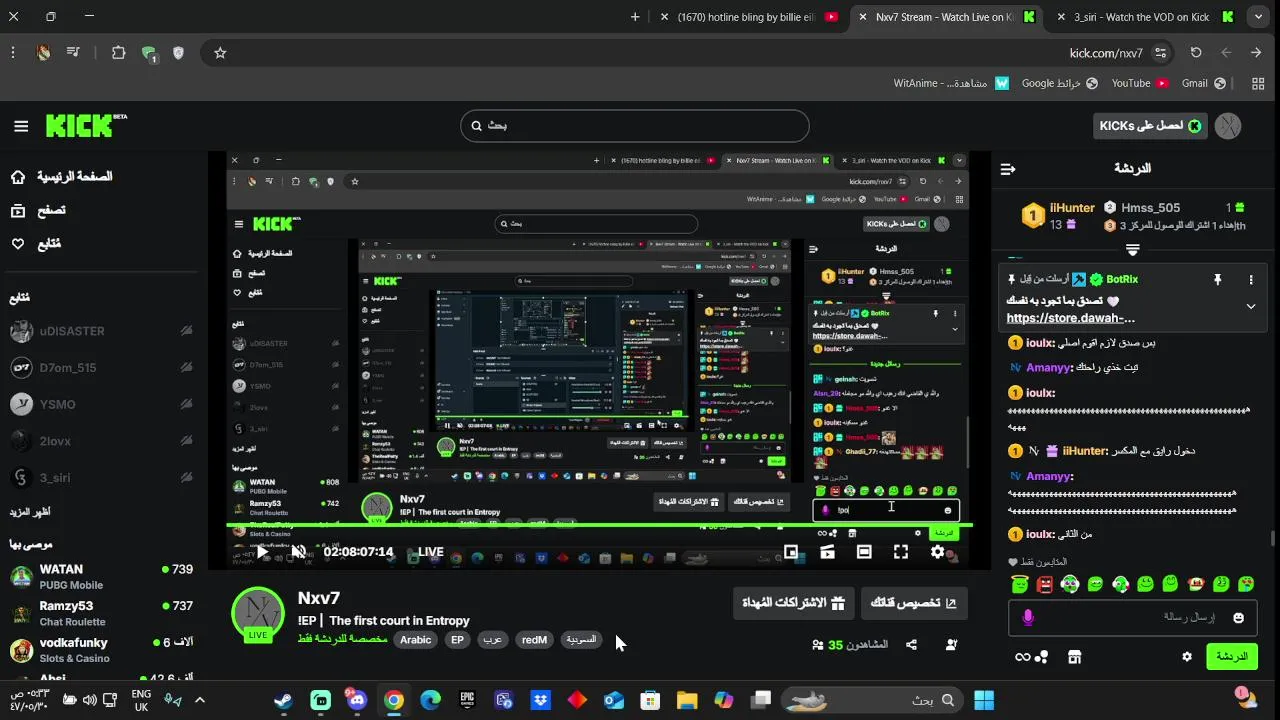1280x720 pixels.
Task: Open WATAN recommended PUBG Mobile channel
Action: click(100, 577)
